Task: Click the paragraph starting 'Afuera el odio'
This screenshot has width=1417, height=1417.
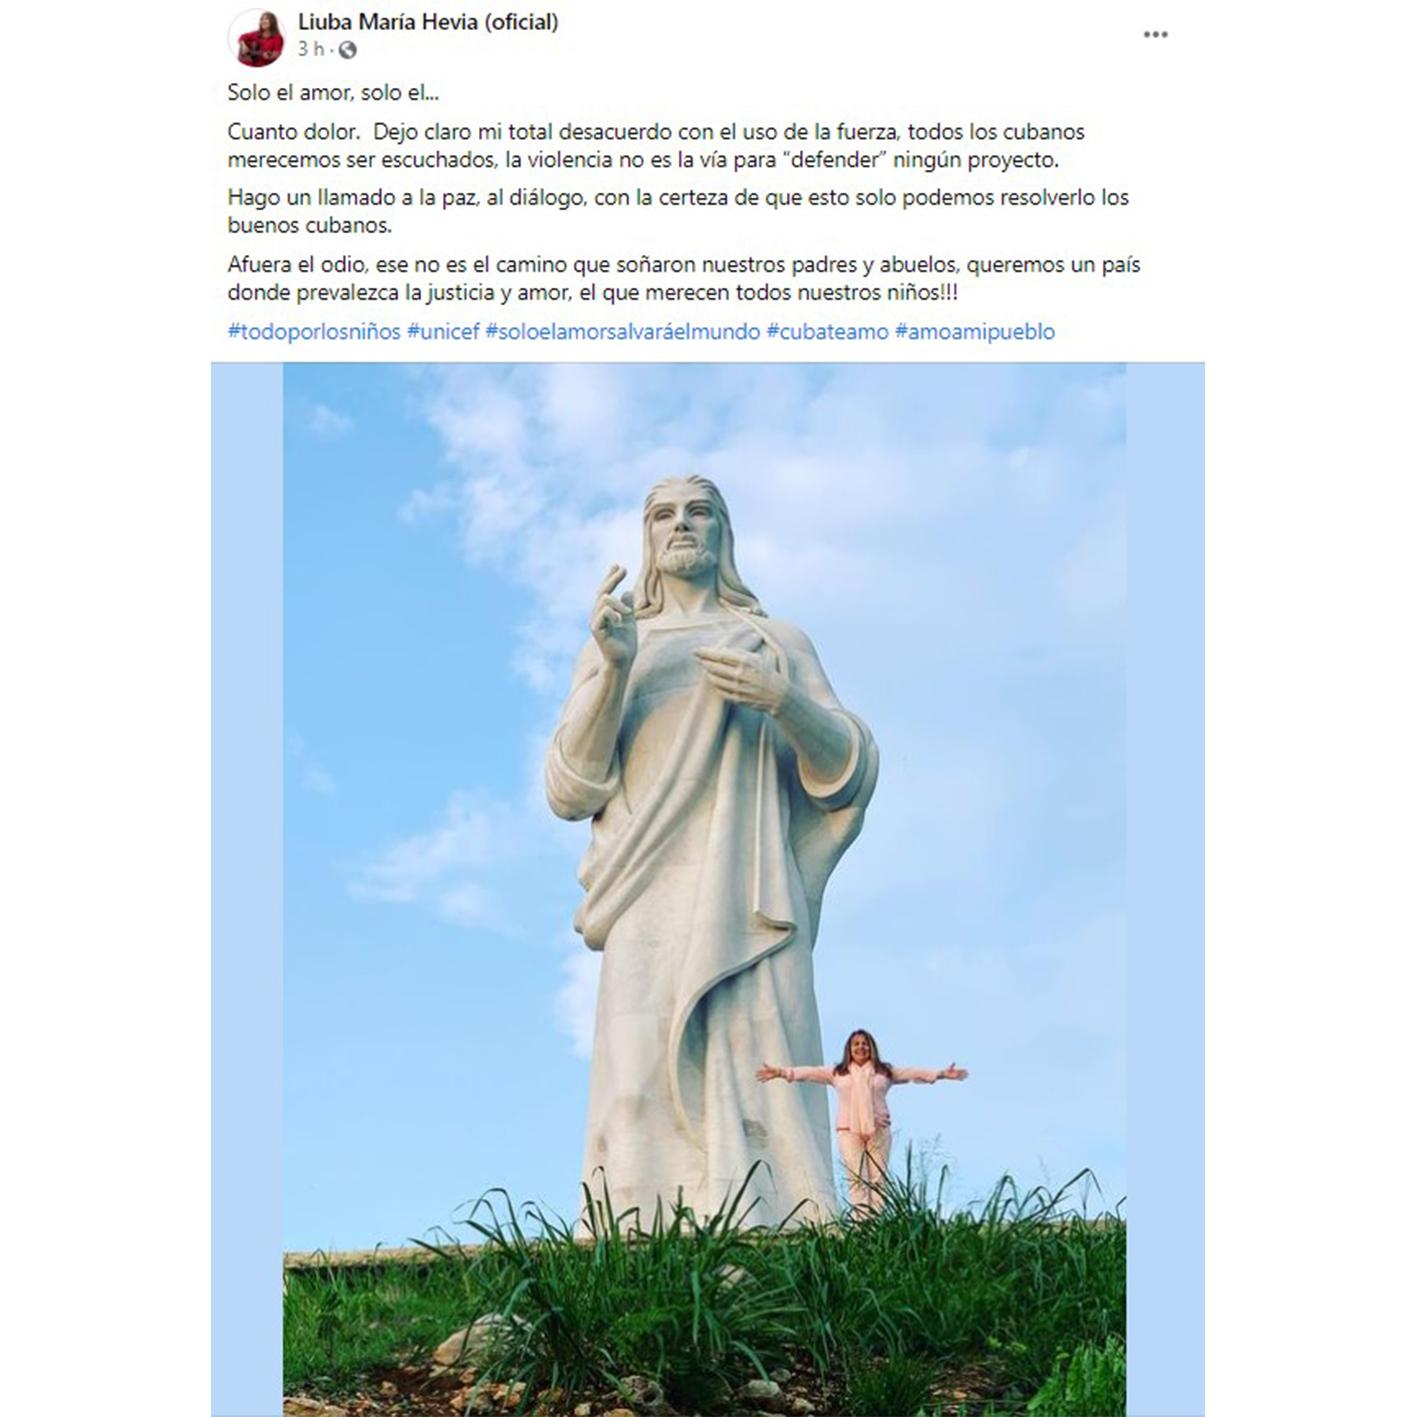Action: tap(684, 279)
